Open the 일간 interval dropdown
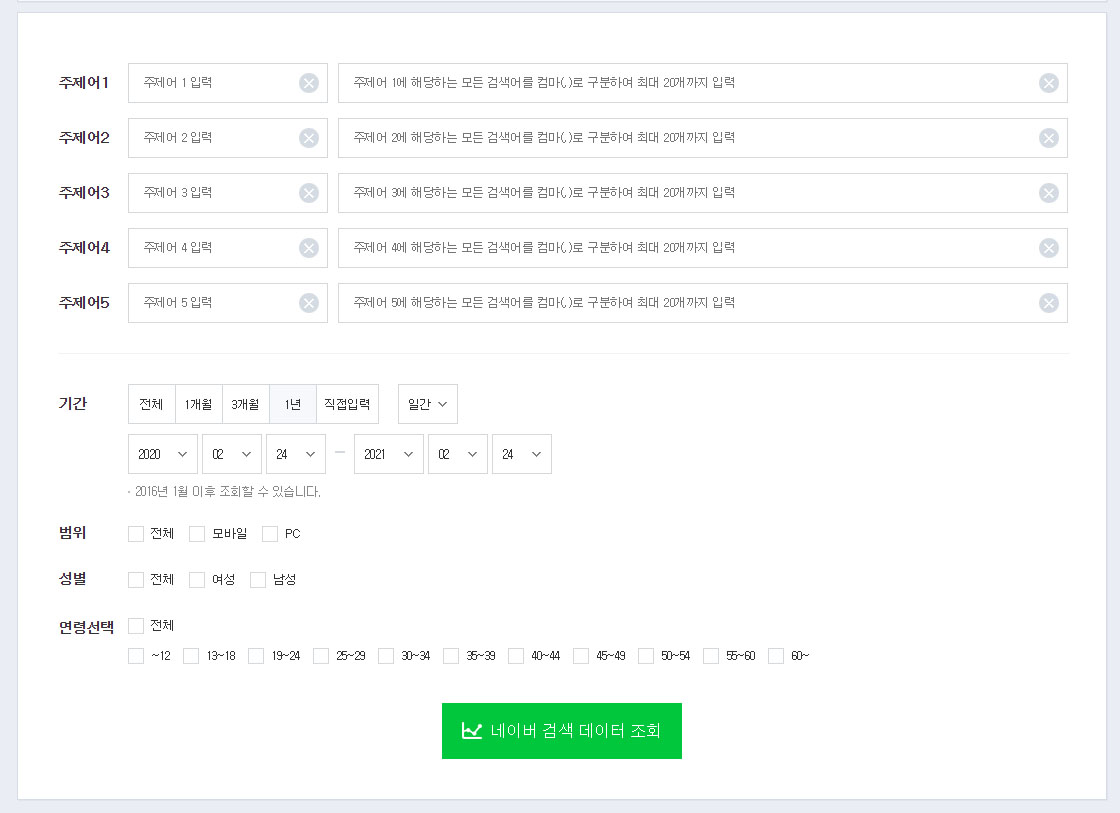Image resolution: width=1120 pixels, height=813 pixels. 427,404
